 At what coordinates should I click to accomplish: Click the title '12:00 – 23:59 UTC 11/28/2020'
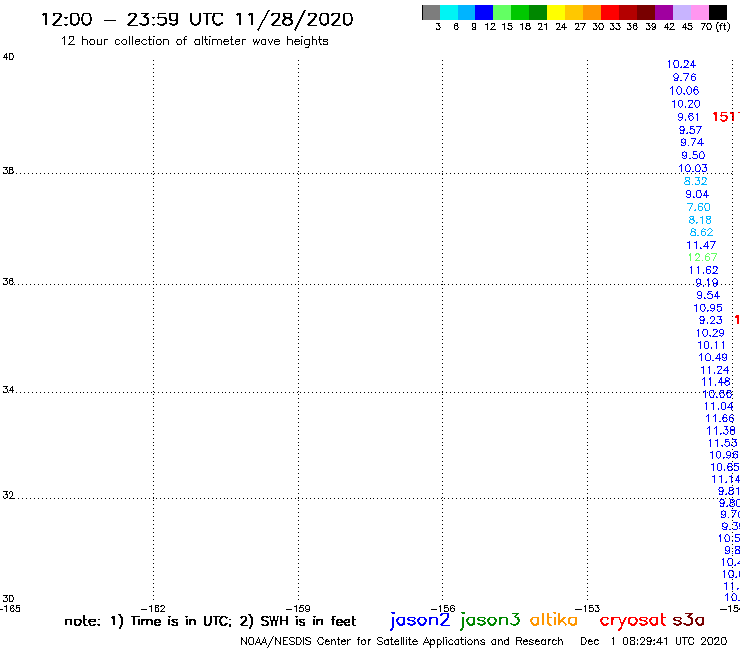tap(197, 19)
